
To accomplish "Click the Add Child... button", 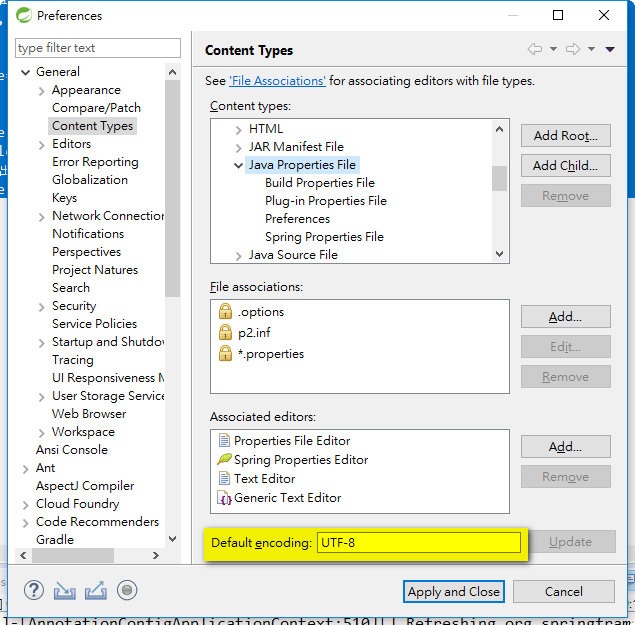I will [565, 166].
